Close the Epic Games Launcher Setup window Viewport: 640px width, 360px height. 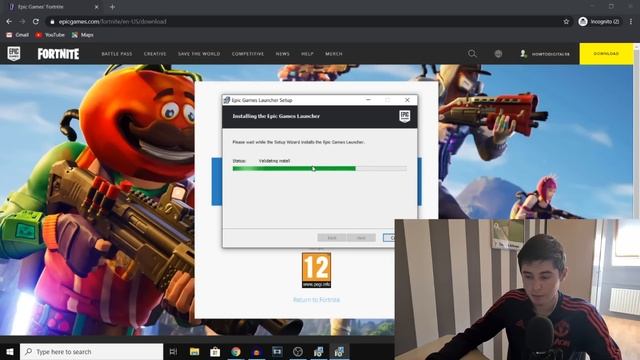point(407,100)
